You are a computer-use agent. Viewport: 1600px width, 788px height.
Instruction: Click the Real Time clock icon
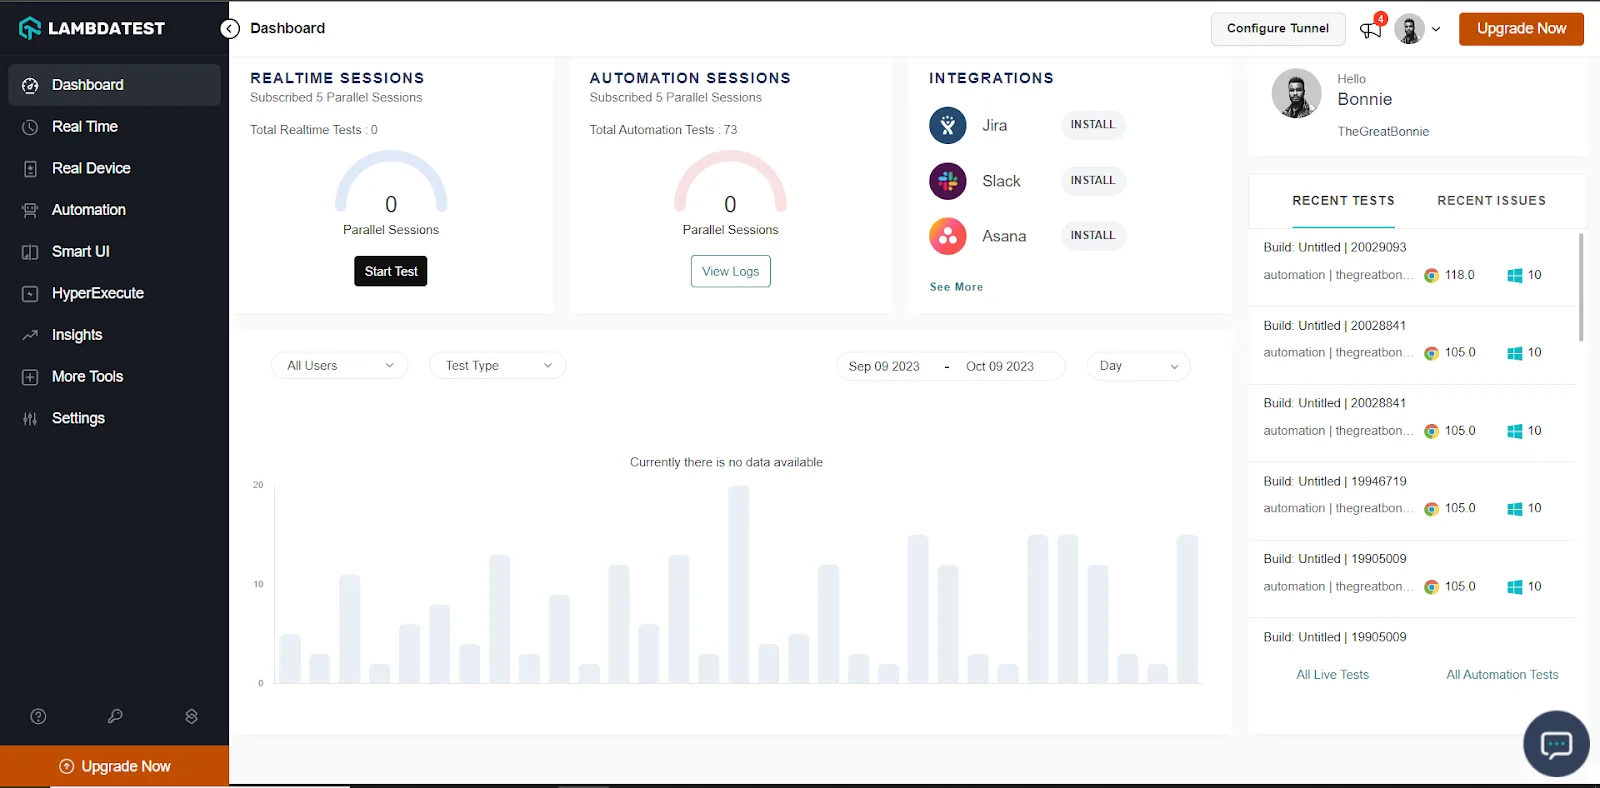30,127
